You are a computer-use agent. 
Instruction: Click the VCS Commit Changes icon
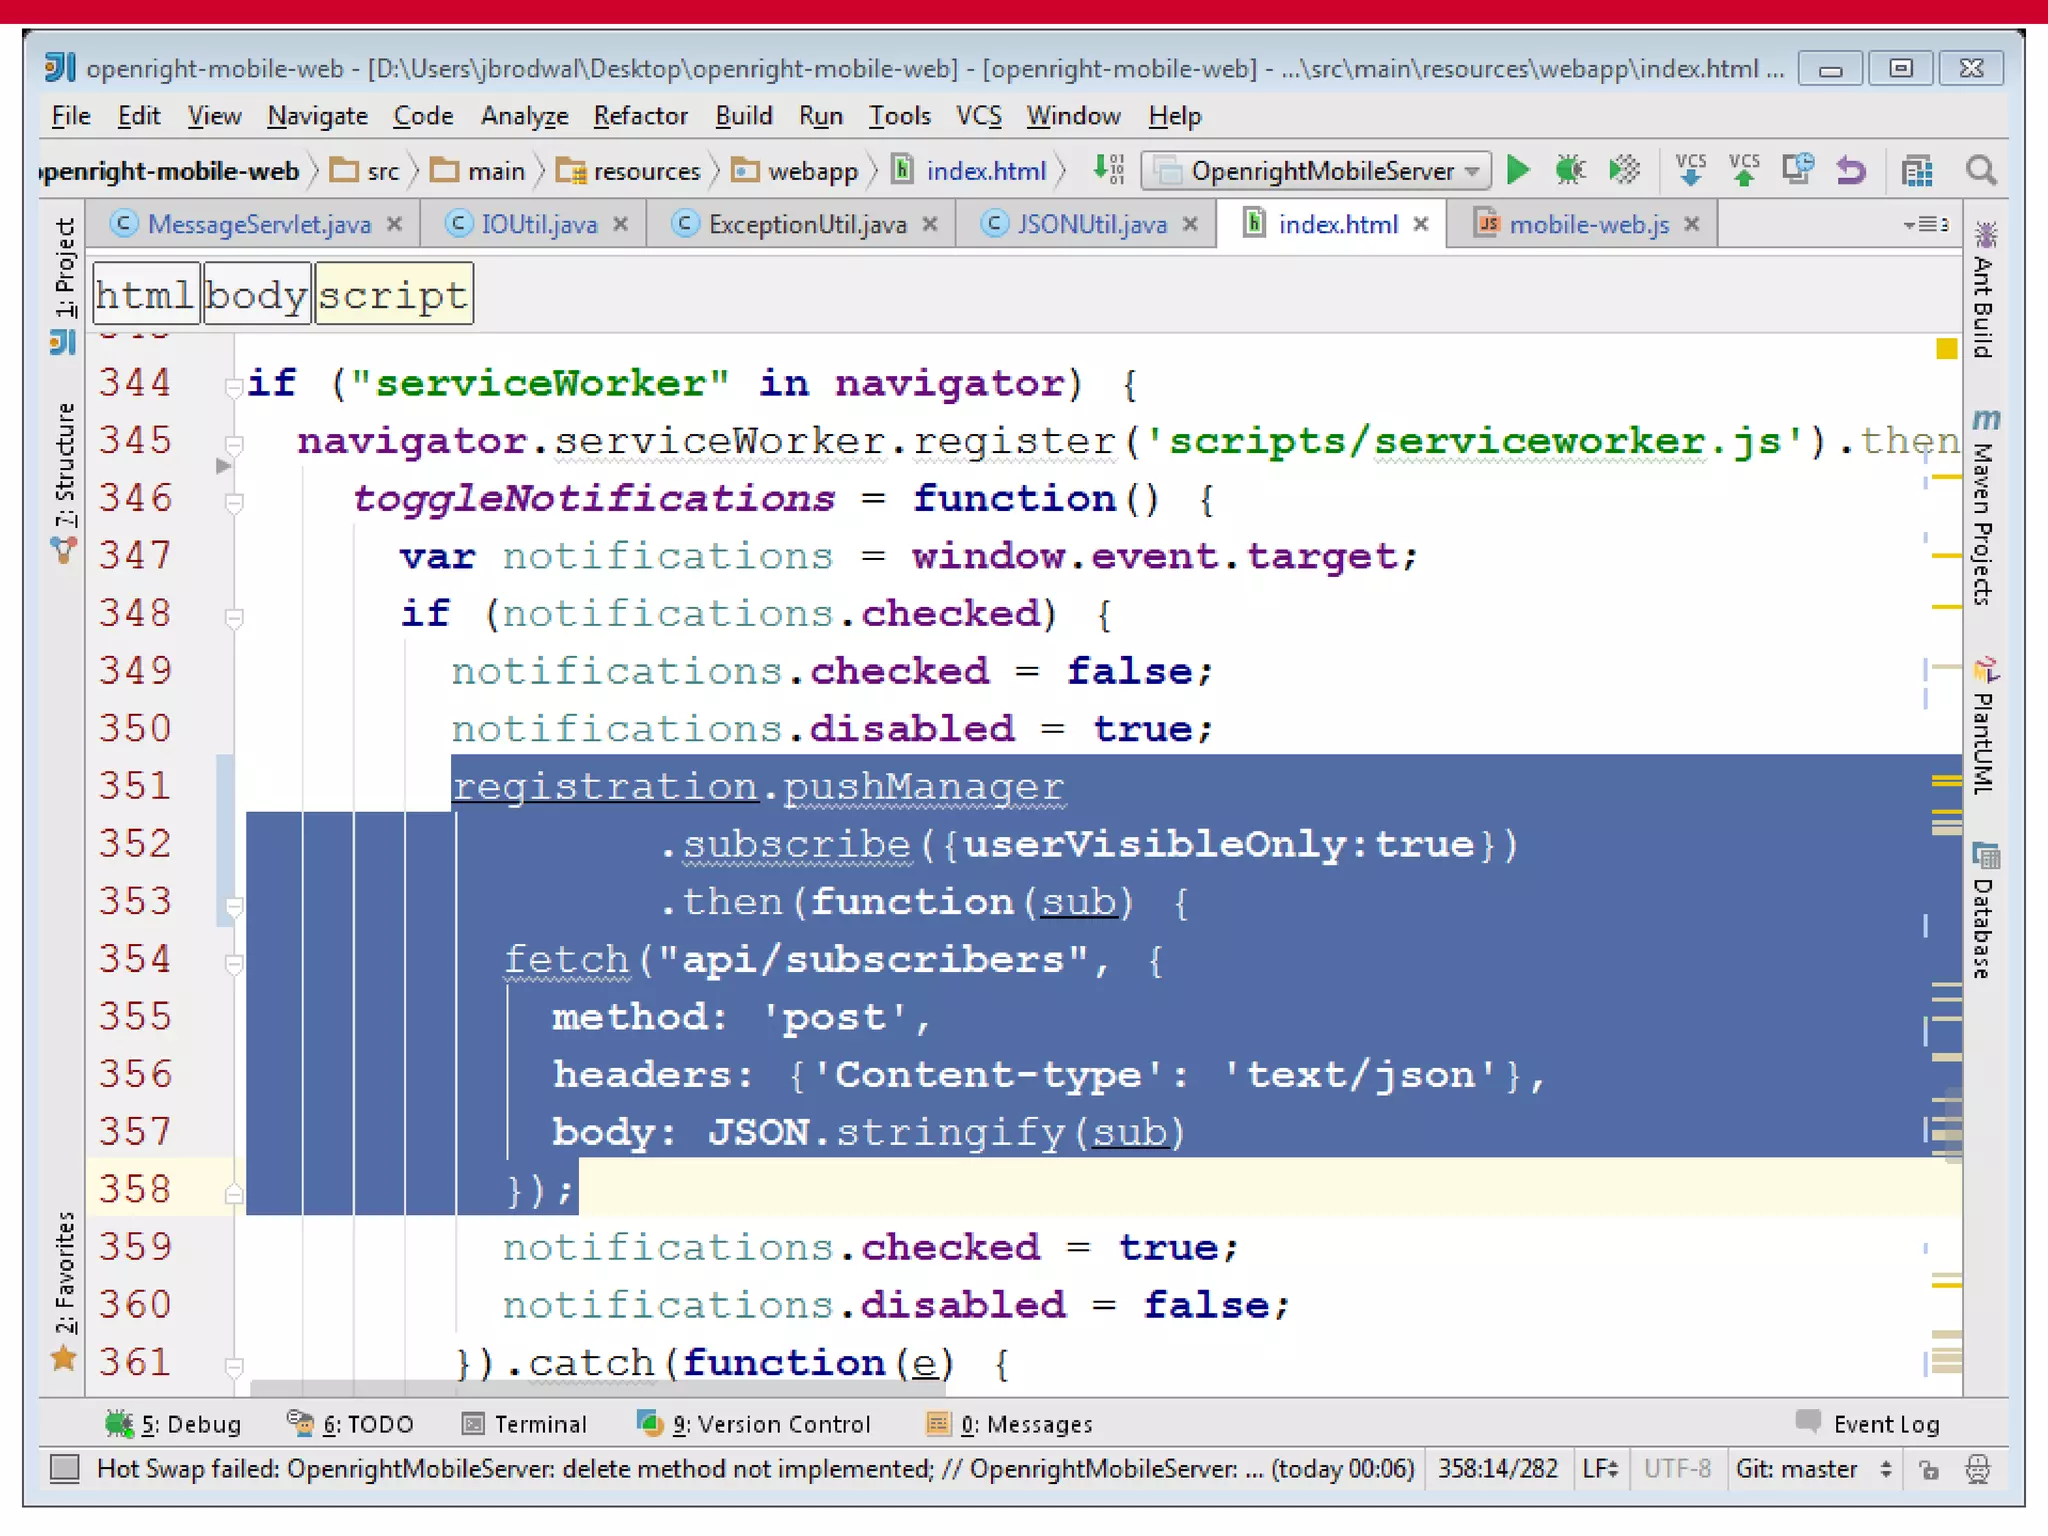tap(1744, 170)
